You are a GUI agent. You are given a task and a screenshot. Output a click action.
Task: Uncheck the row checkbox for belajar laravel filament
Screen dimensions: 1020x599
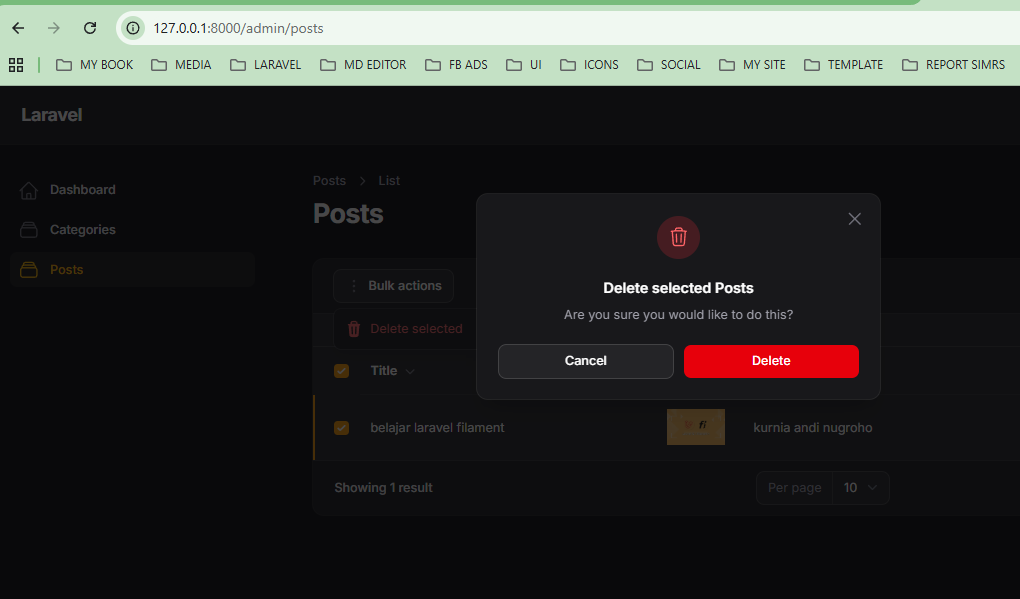341,427
